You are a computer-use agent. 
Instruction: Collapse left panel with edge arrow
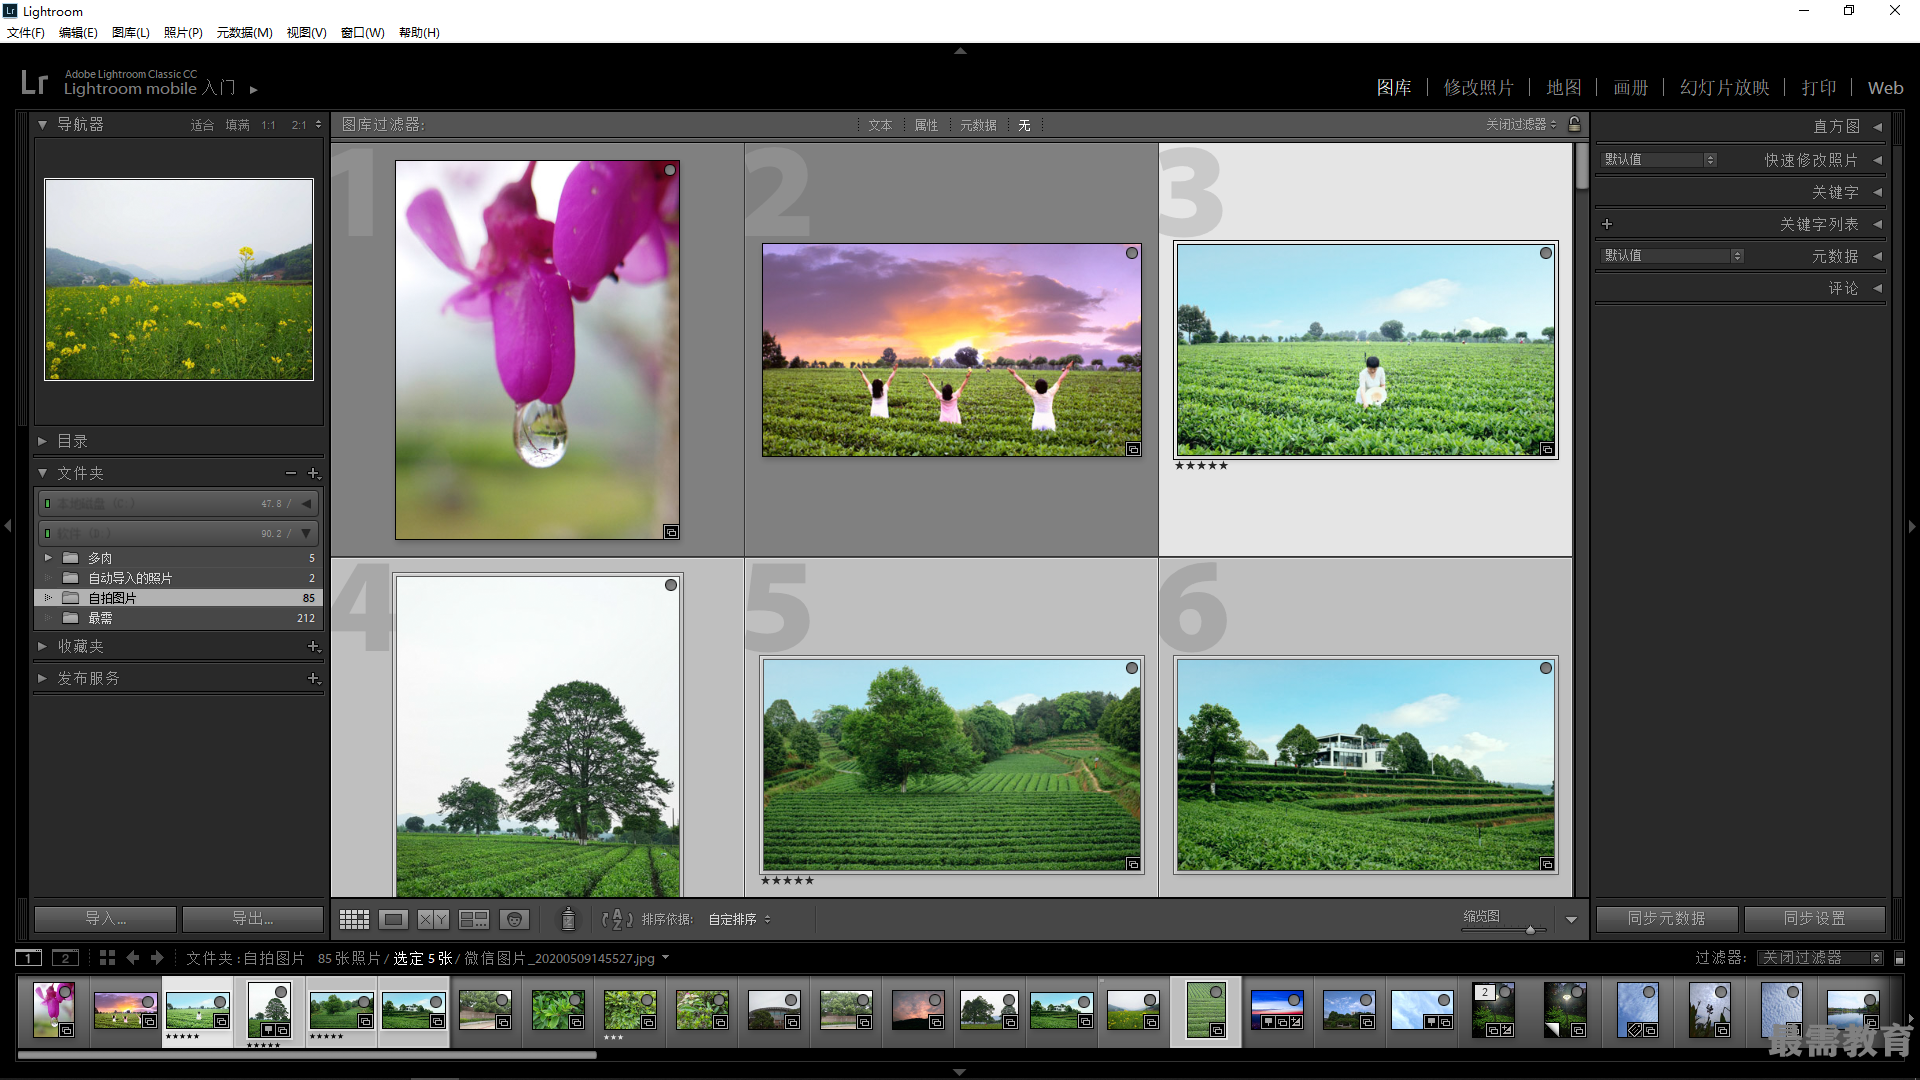pos(8,525)
